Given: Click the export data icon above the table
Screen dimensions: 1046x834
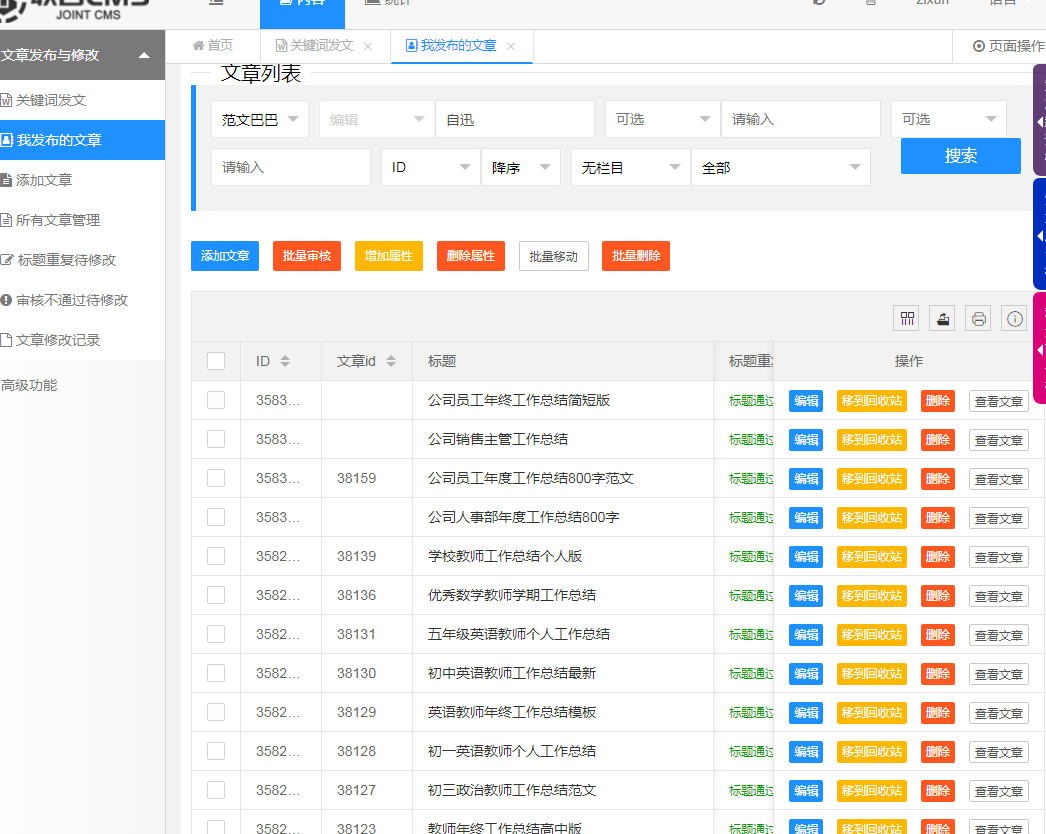Looking at the screenshot, I should pyautogui.click(x=942, y=318).
